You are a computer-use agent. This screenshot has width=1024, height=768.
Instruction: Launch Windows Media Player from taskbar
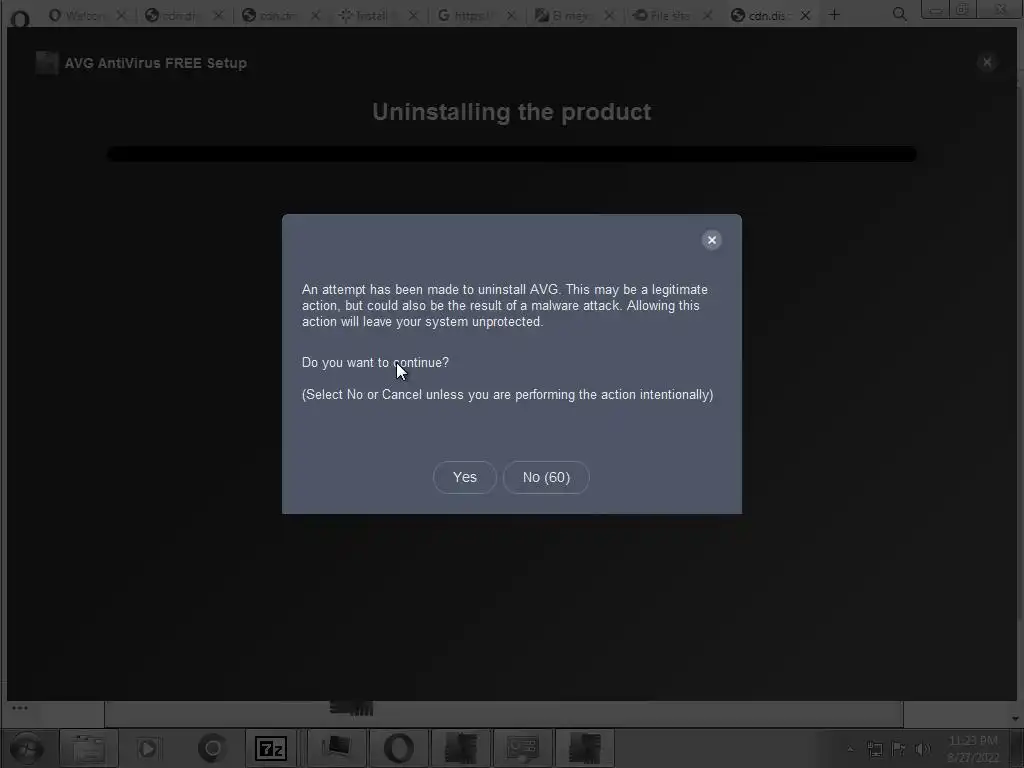(x=148, y=748)
